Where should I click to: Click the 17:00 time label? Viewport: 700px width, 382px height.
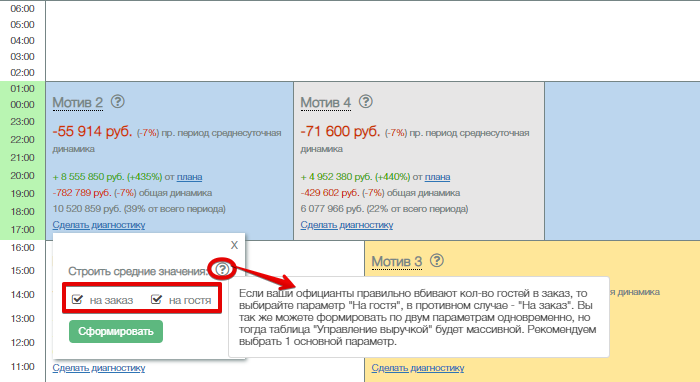tap(22, 230)
